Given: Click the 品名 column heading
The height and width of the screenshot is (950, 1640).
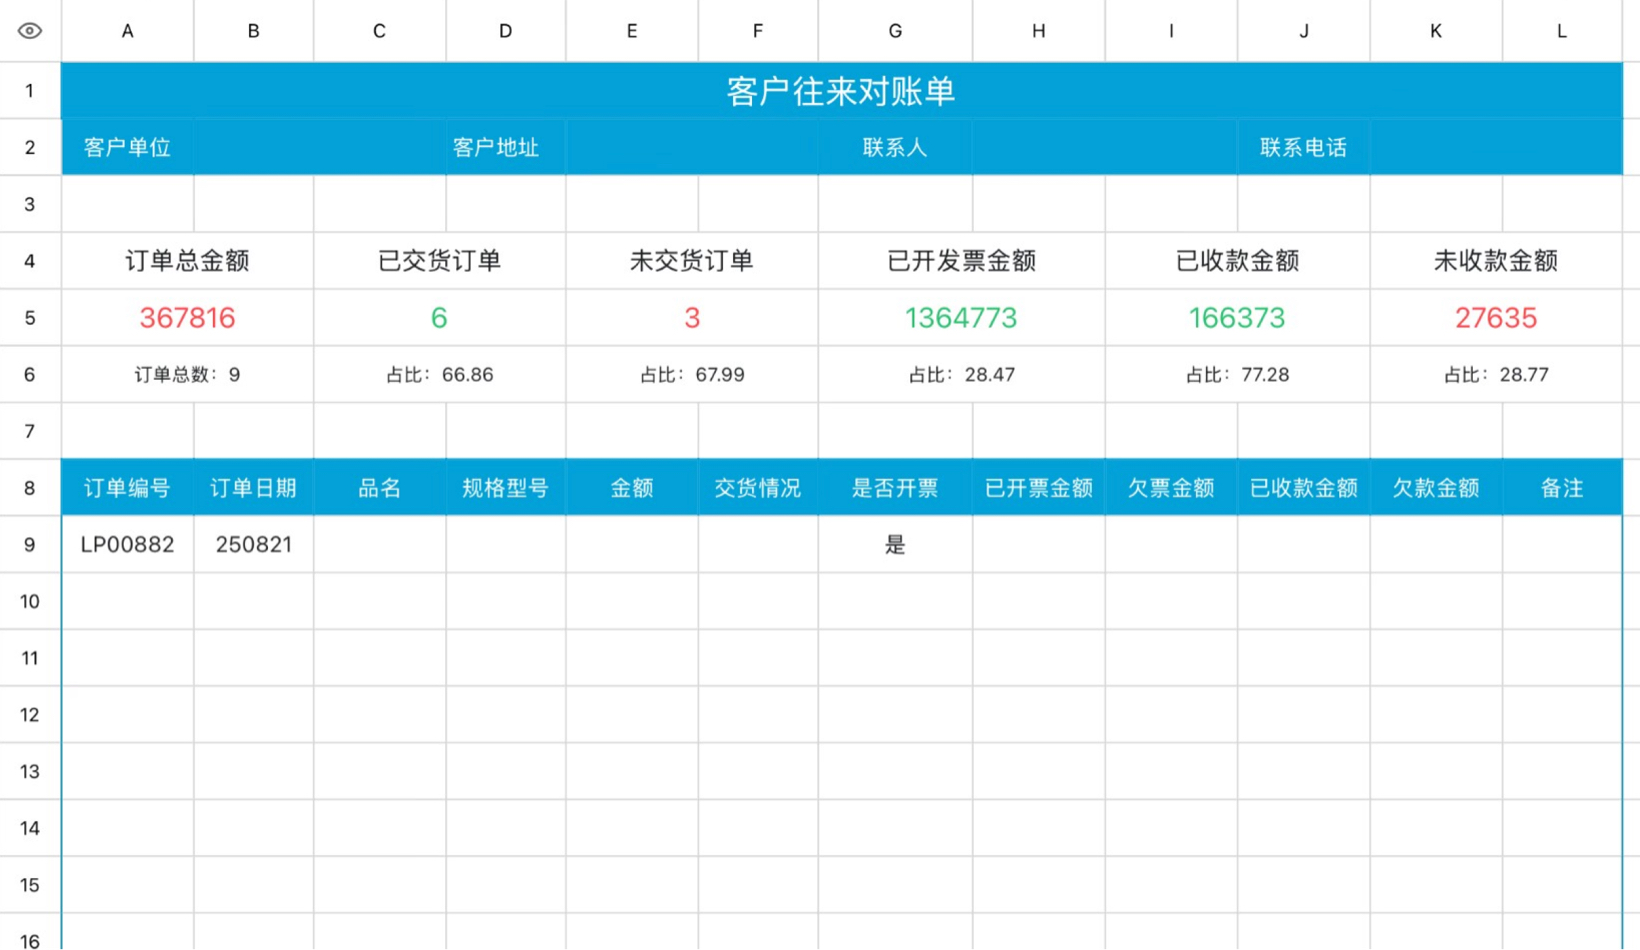Looking at the screenshot, I should click(x=380, y=488).
